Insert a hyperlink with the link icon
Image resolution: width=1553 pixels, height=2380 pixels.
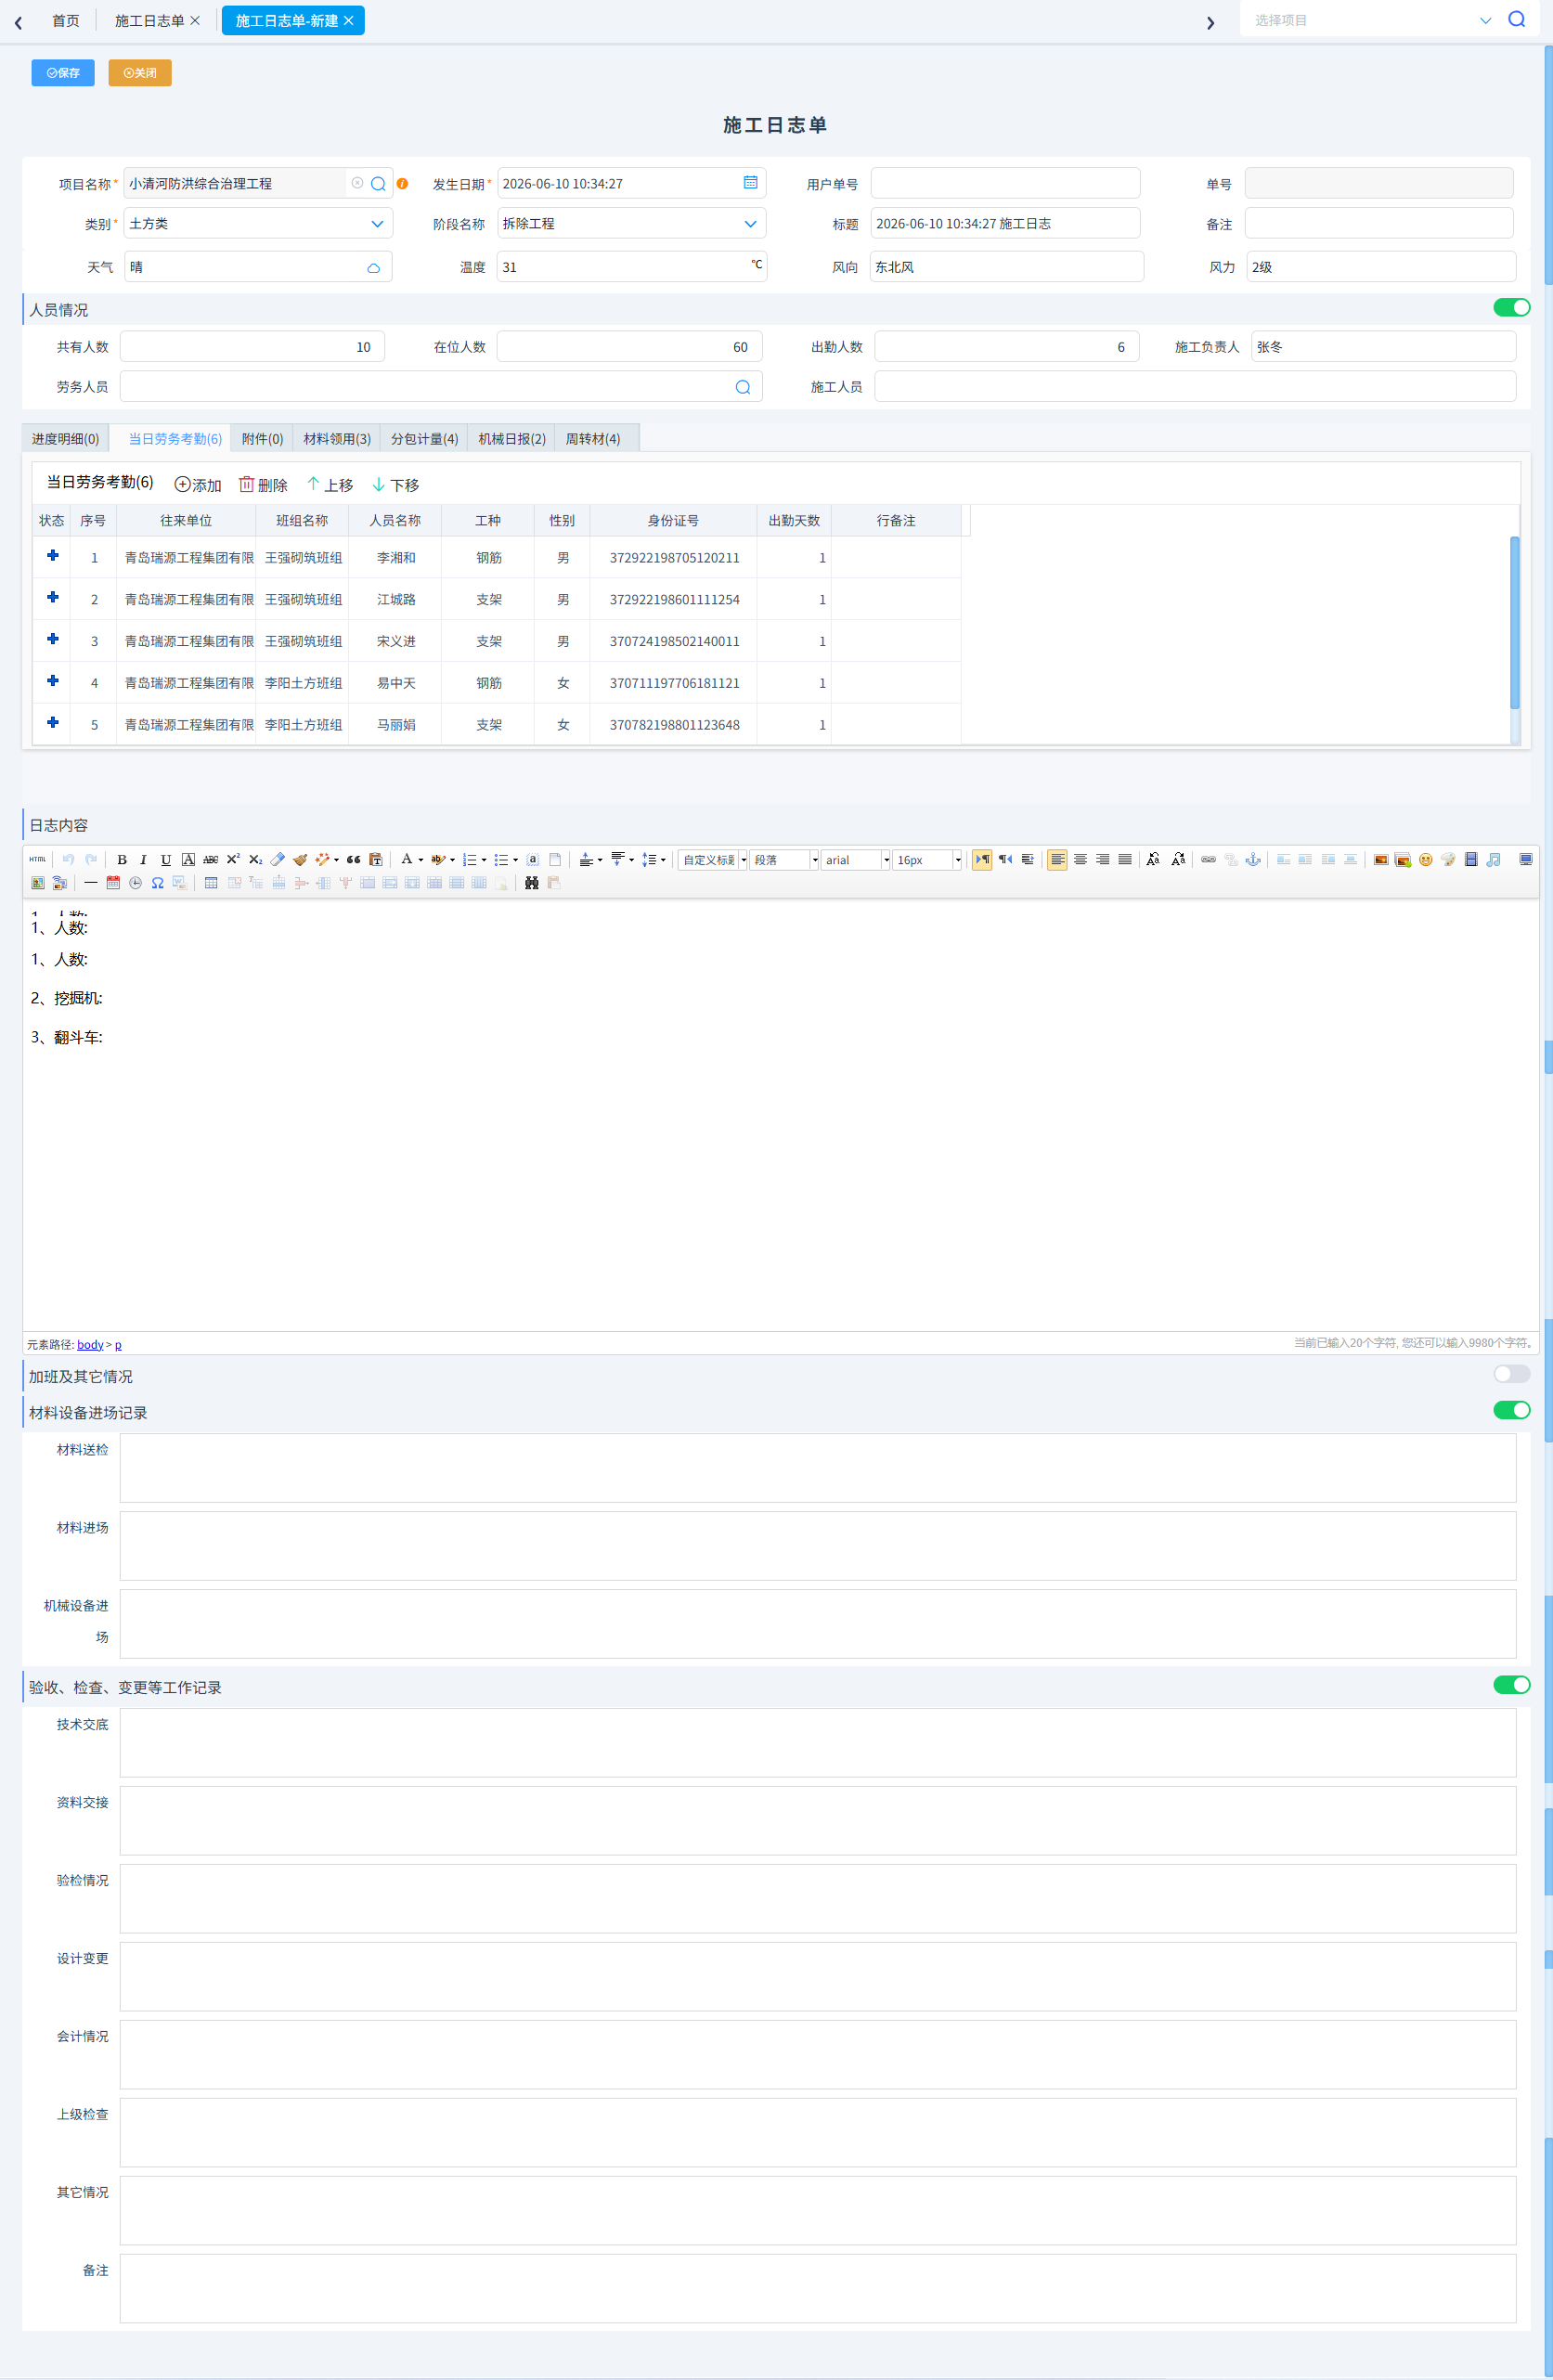coord(1208,860)
